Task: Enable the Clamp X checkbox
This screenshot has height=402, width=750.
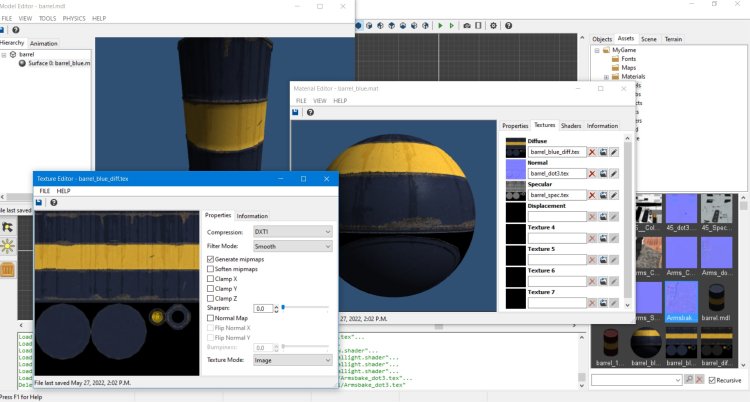Action: tap(210, 279)
